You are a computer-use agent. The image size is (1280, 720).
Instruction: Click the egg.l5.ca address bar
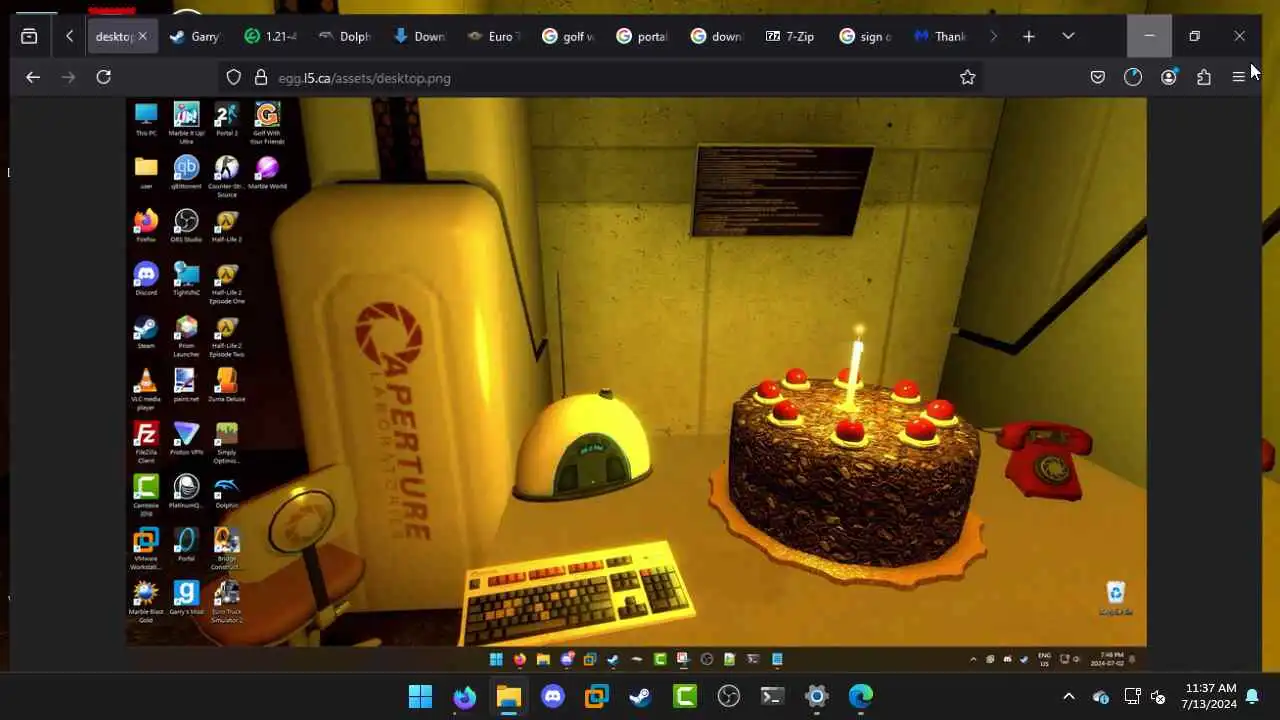[600, 77]
